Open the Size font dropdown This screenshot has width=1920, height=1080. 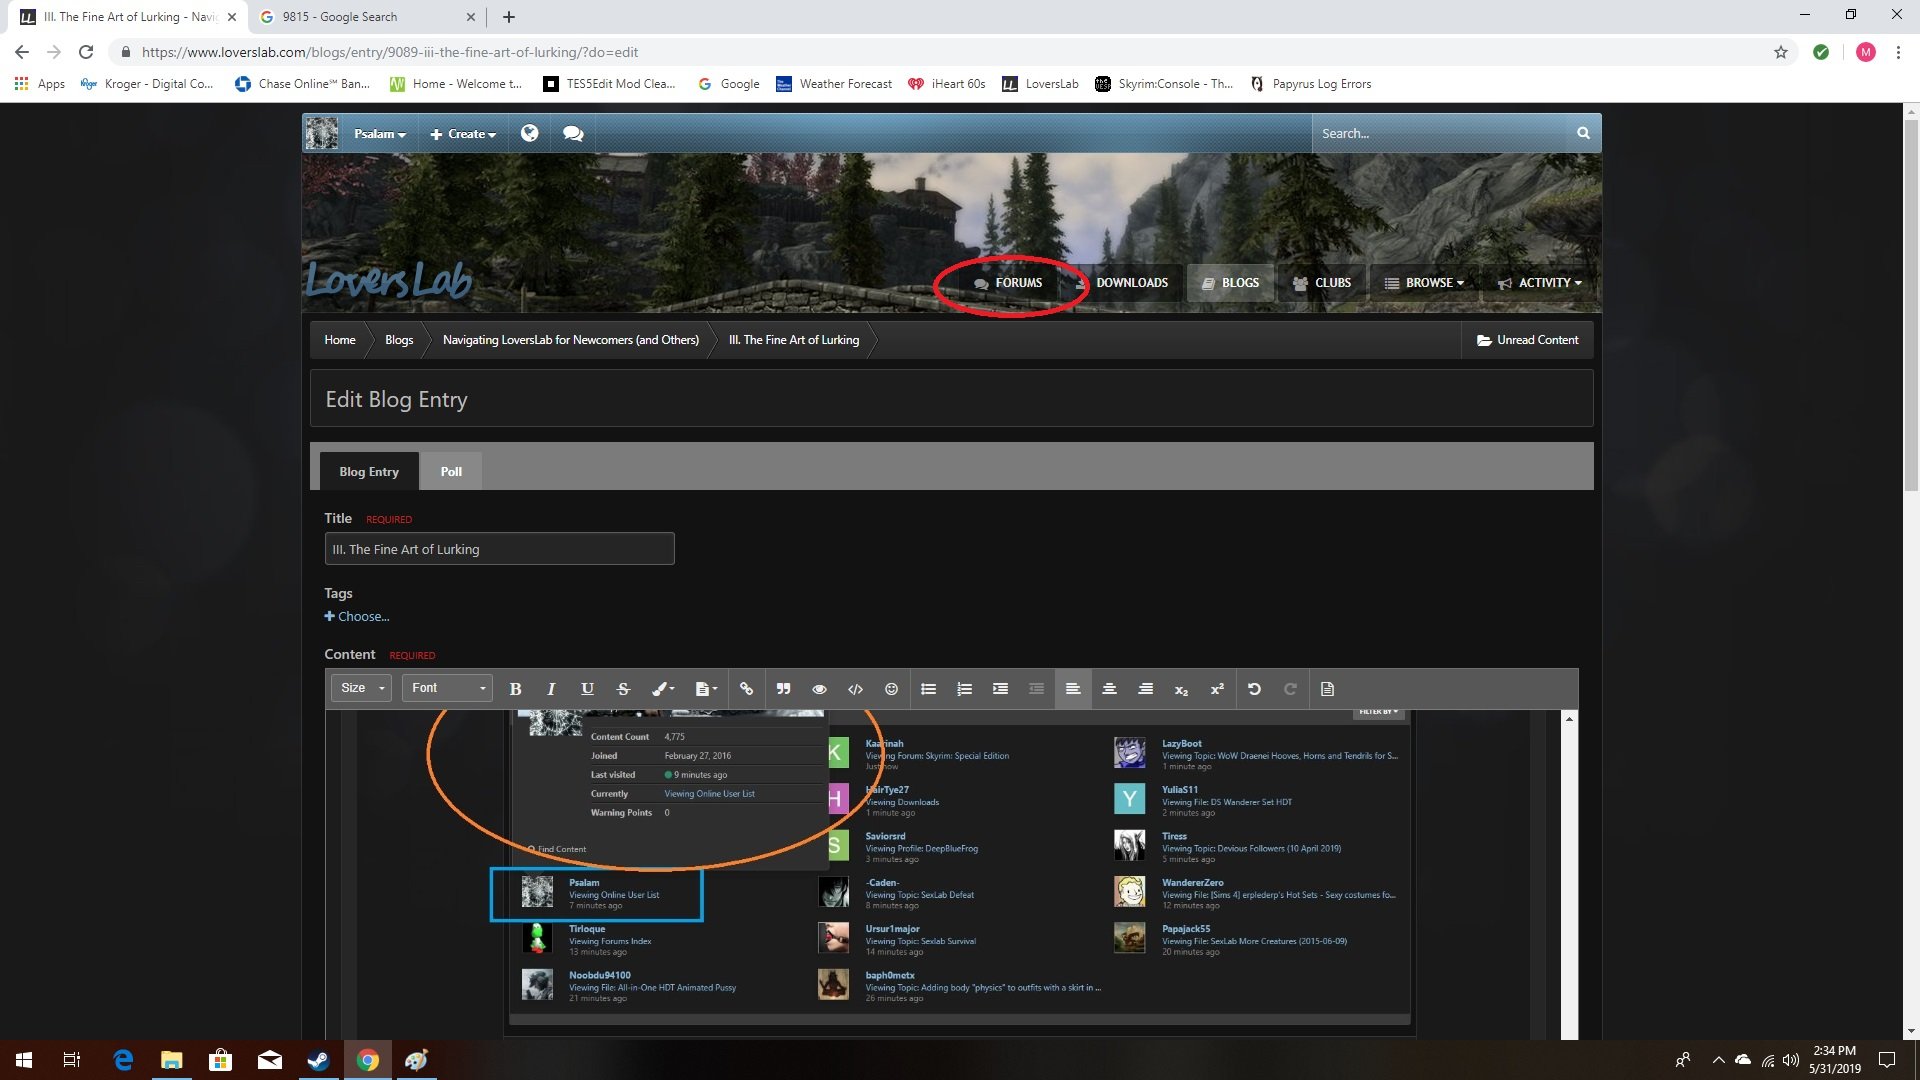point(360,687)
